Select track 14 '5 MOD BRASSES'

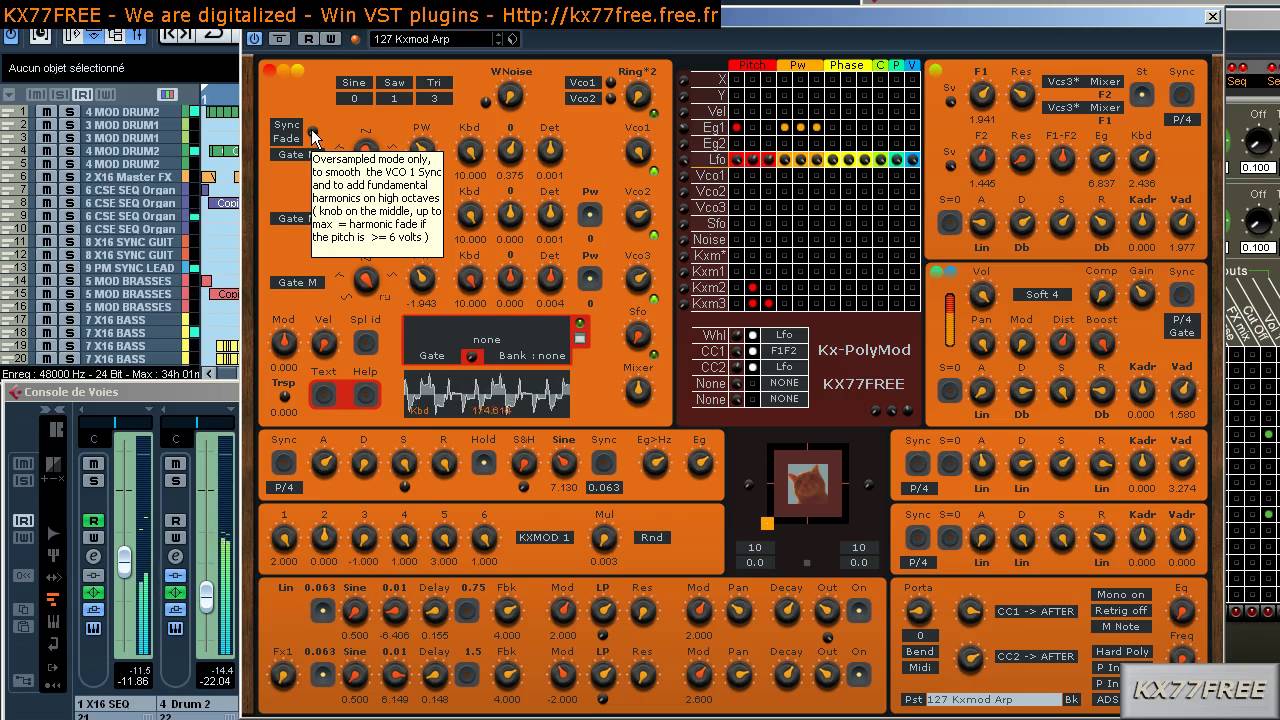point(130,281)
